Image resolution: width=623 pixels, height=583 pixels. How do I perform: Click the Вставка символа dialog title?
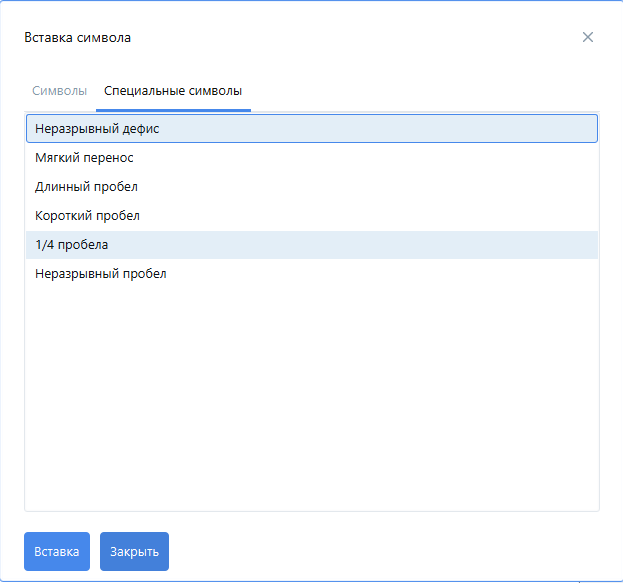coord(77,38)
